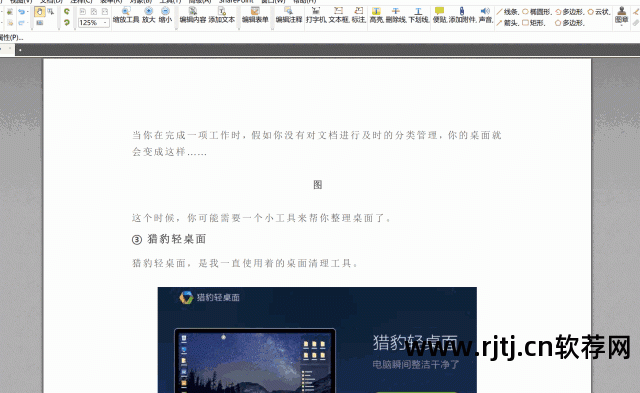Select the 缩放工具 zoom tool
Image resolution: width=640 pixels, height=393 pixels.
coord(126,15)
